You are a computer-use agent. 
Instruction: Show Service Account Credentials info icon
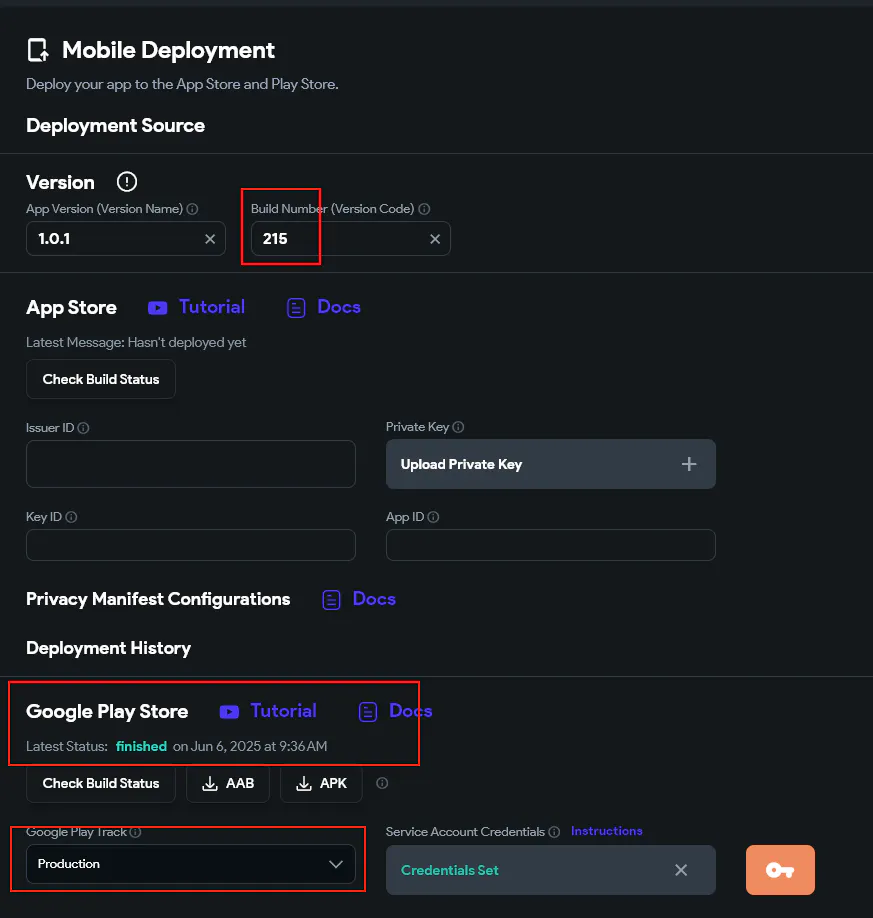point(554,832)
